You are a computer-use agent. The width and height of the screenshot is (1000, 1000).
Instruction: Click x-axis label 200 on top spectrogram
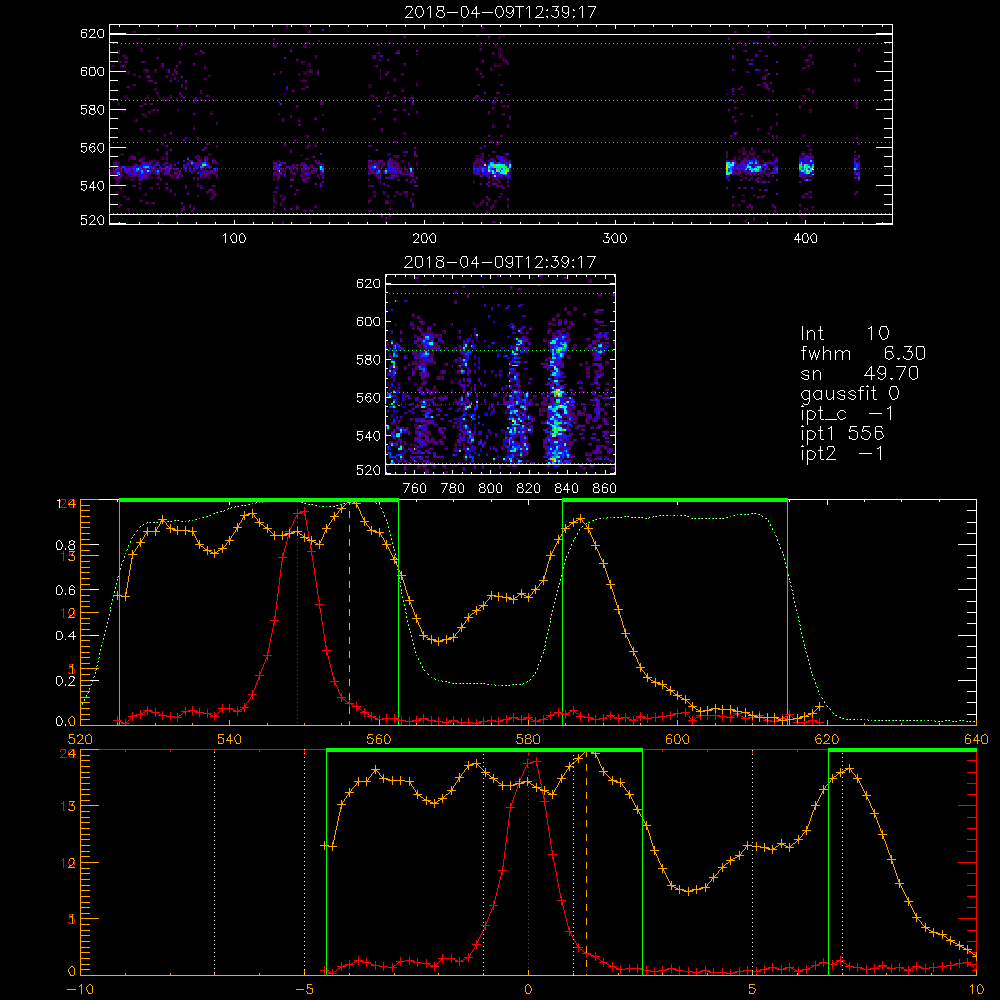pos(424,239)
